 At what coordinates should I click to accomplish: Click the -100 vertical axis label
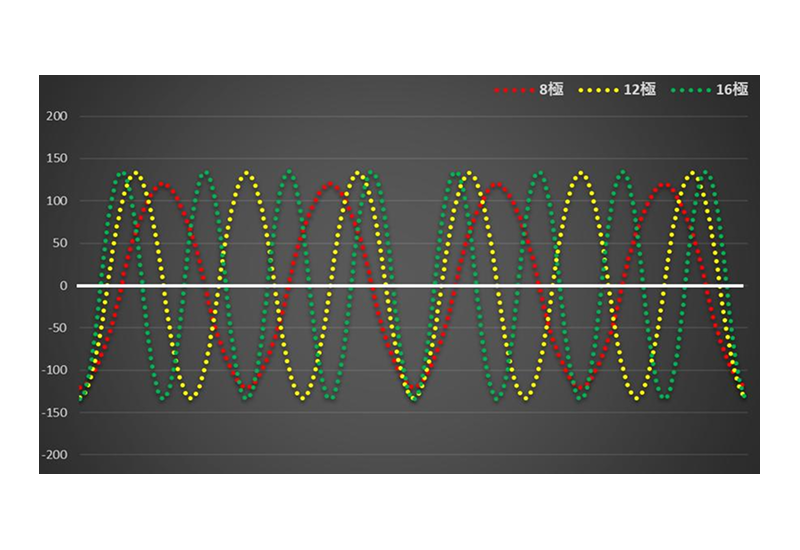pos(55,370)
